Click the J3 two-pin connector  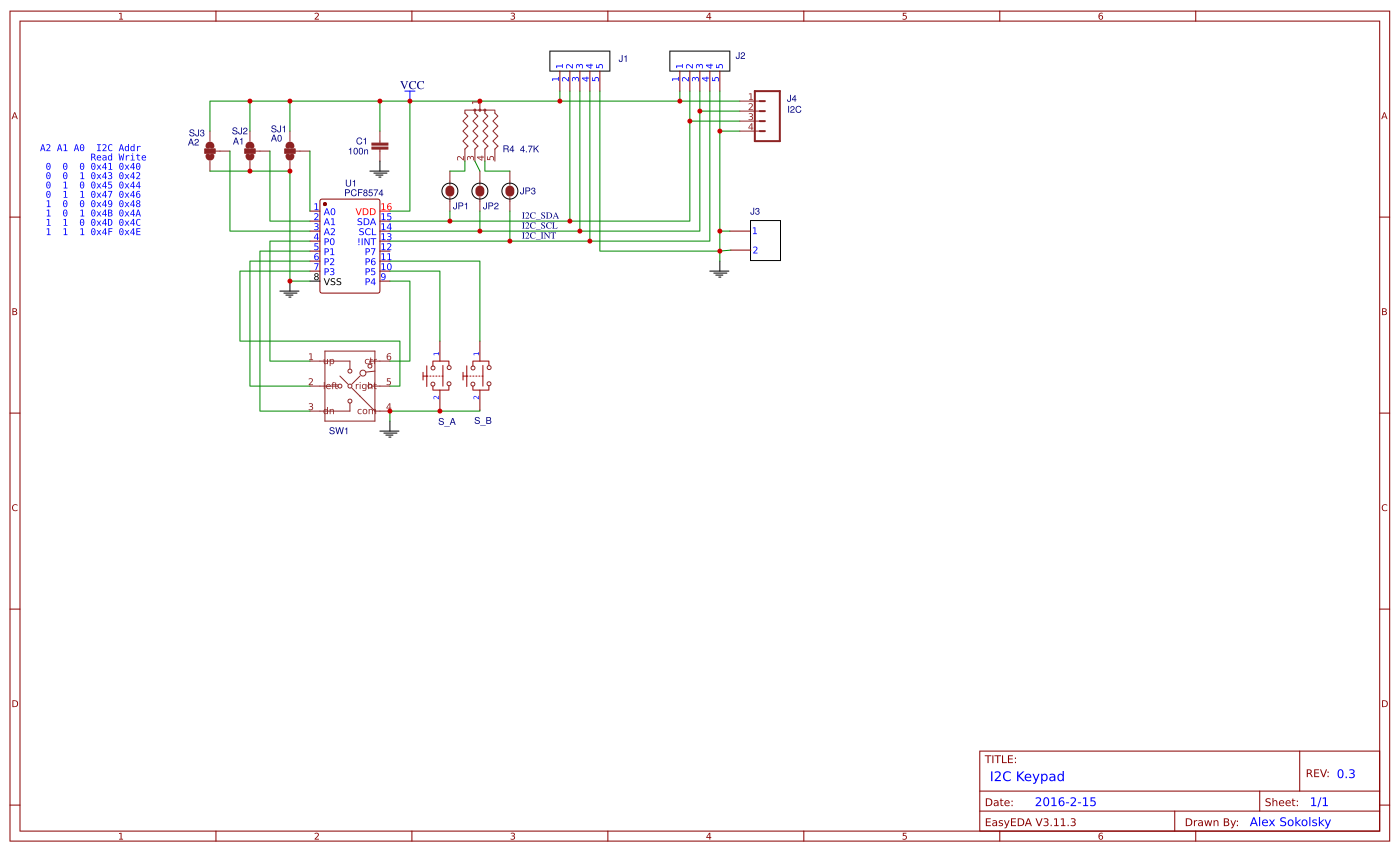point(767,240)
